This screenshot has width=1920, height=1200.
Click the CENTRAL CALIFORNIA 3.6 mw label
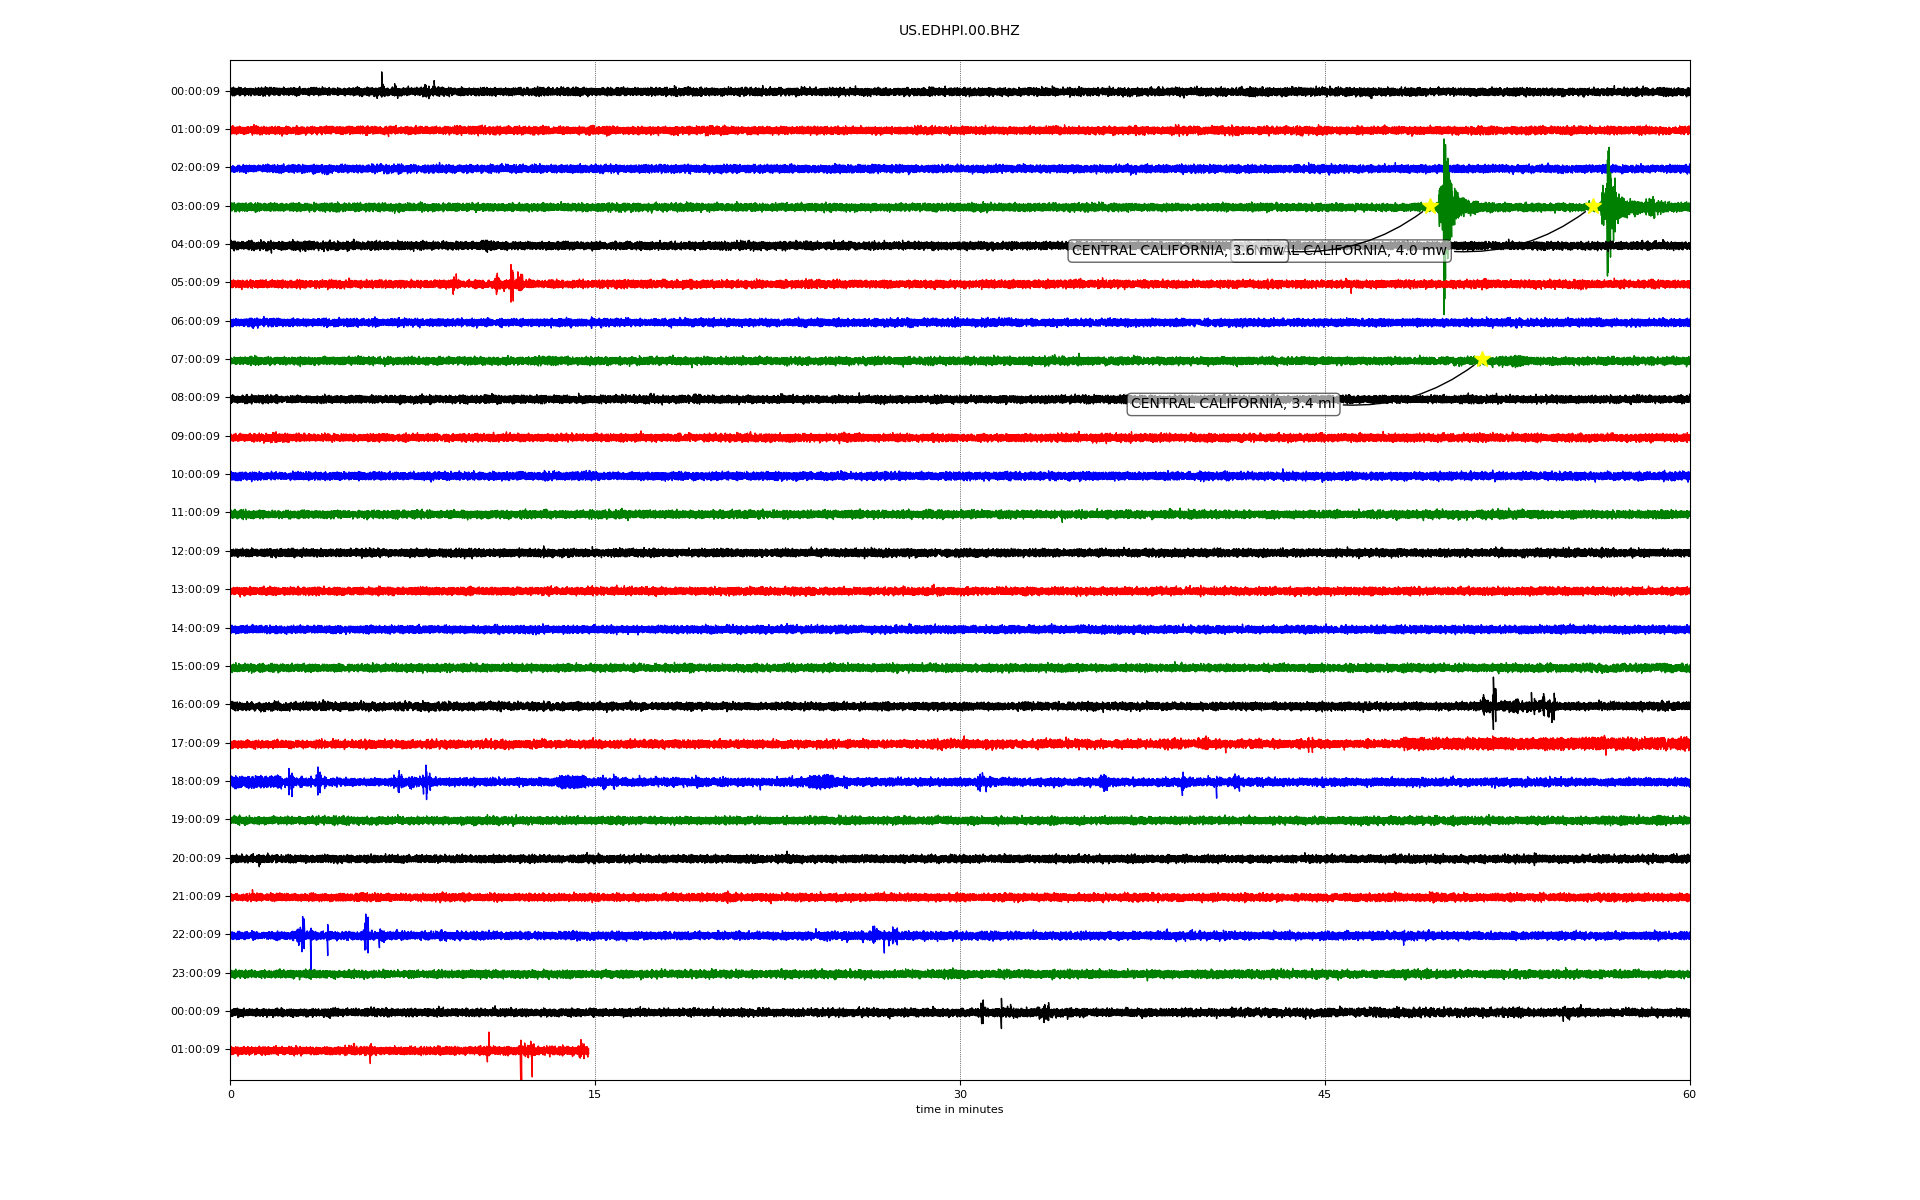(x=1150, y=251)
